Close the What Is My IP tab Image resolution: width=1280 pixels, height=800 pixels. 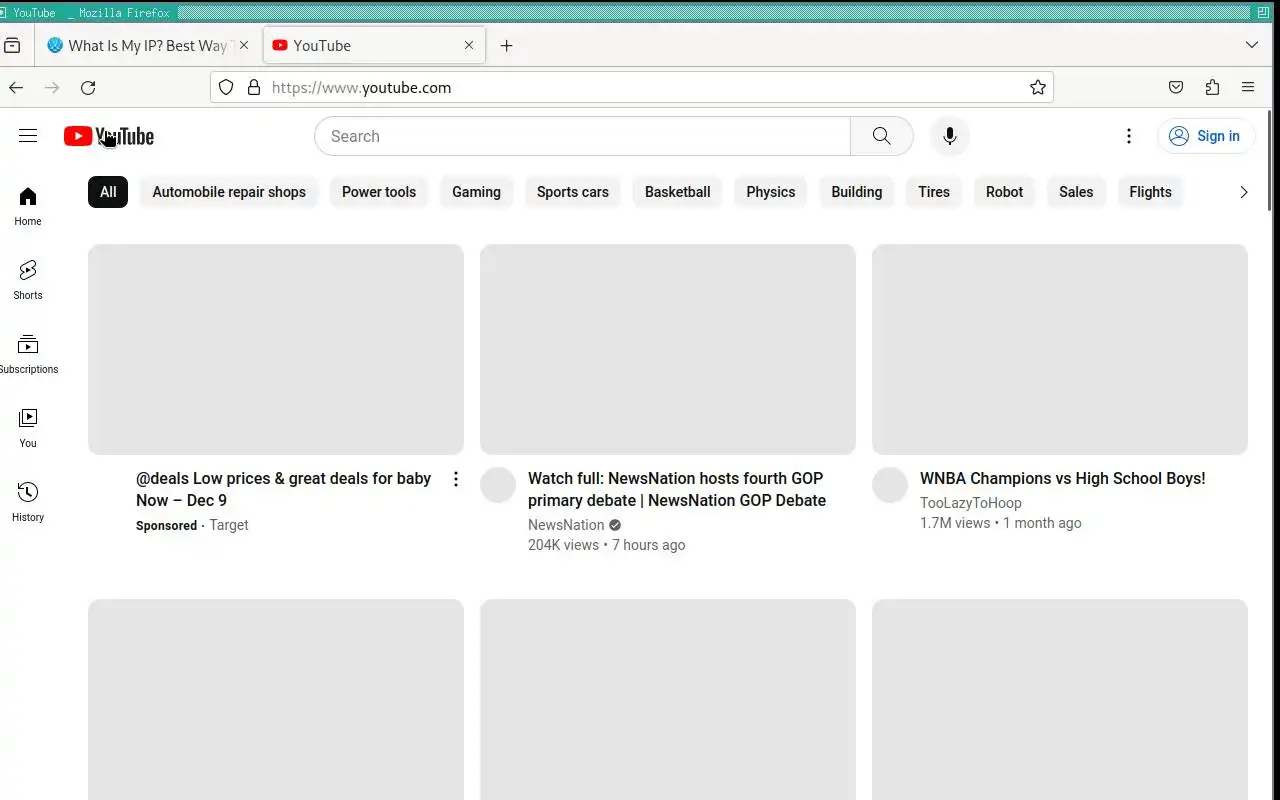[244, 46]
